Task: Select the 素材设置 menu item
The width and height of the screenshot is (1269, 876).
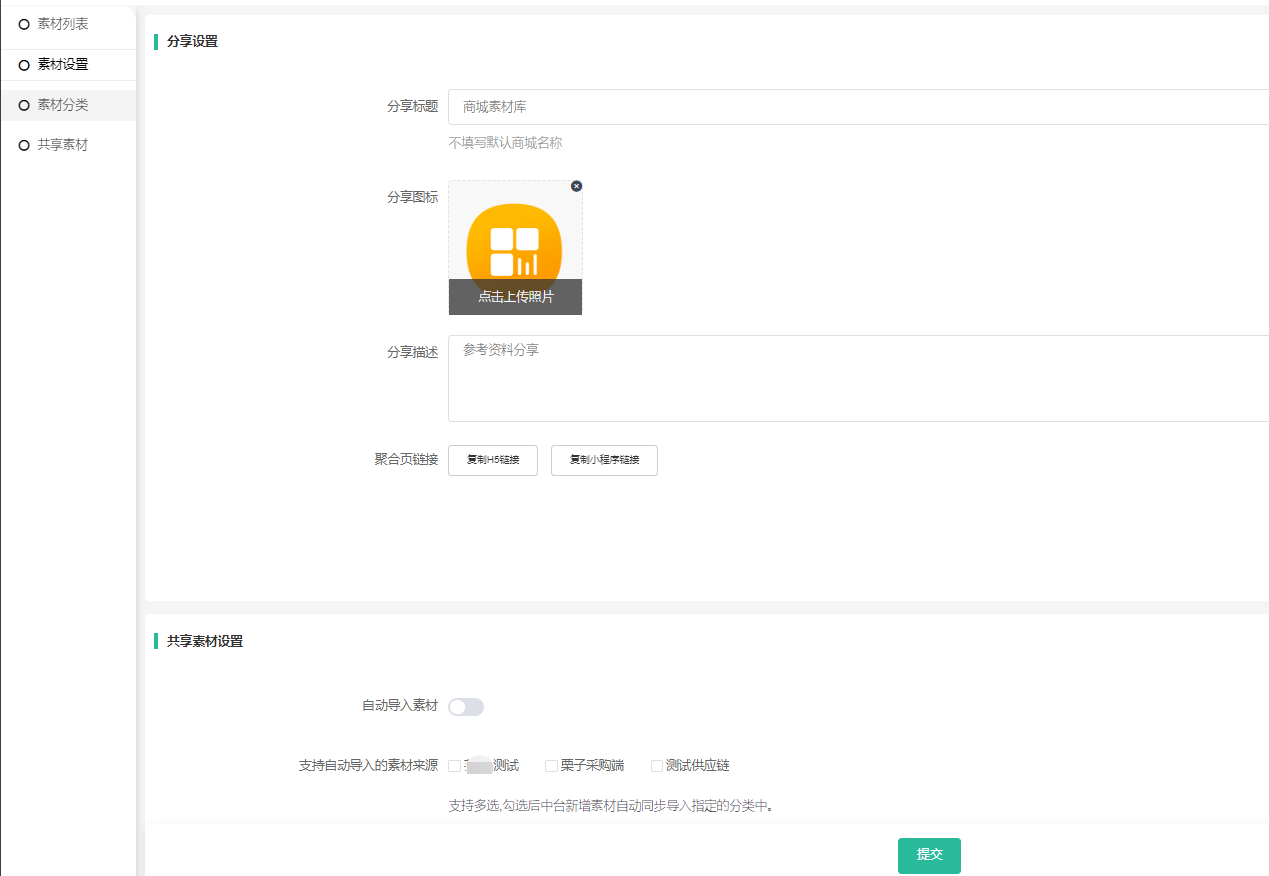Action: click(63, 65)
